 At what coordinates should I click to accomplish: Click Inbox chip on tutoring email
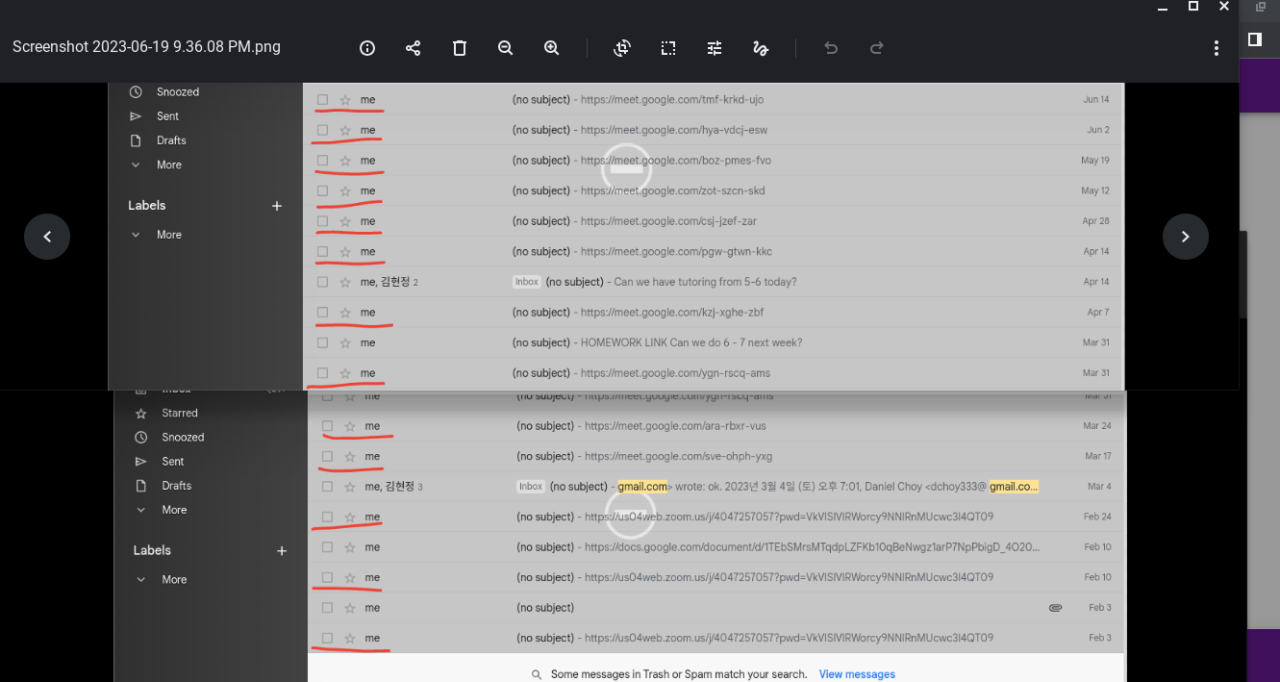pos(527,282)
